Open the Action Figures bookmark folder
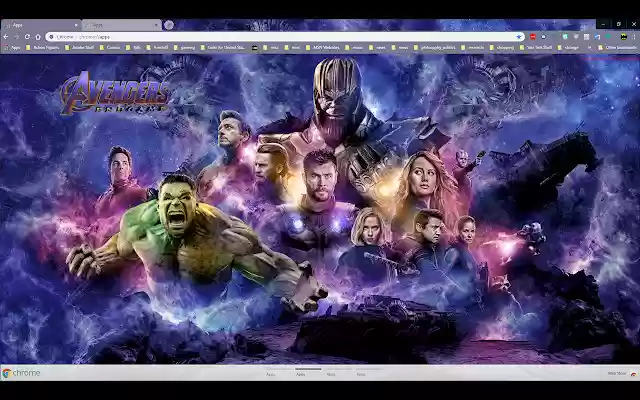The width and height of the screenshot is (640, 400). 42,47
